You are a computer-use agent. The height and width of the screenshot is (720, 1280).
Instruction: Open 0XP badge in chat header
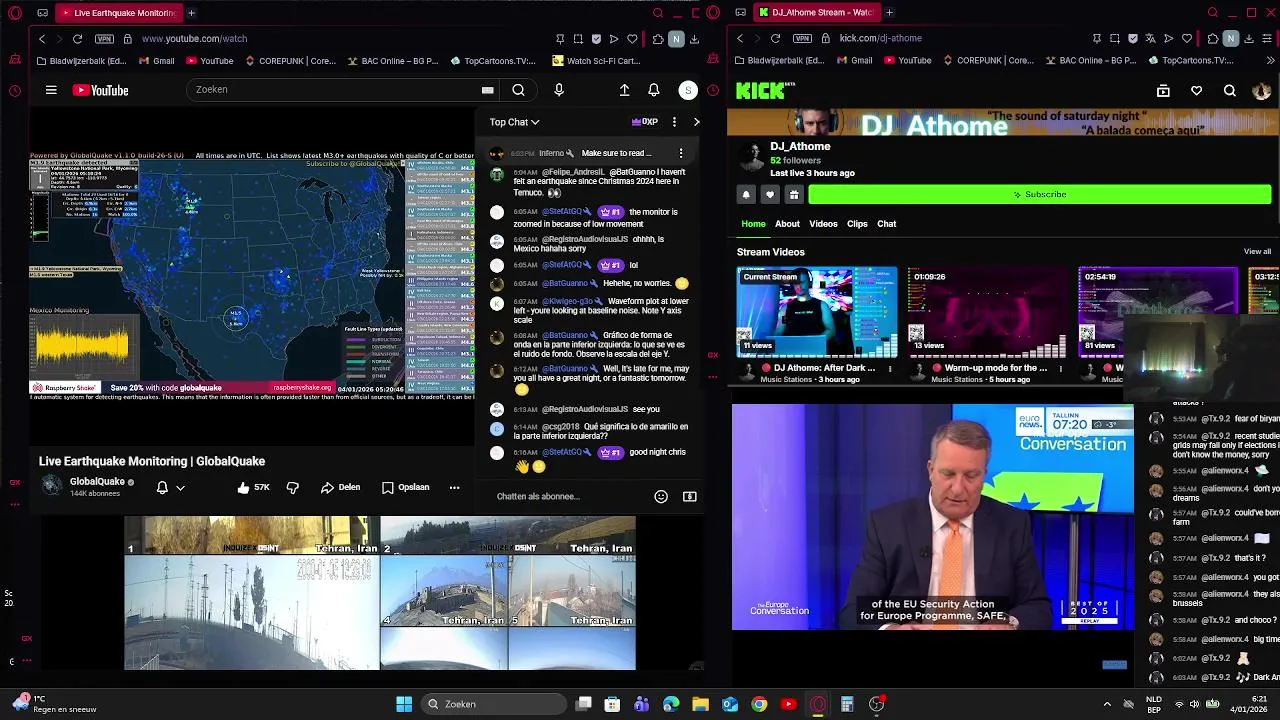644,122
